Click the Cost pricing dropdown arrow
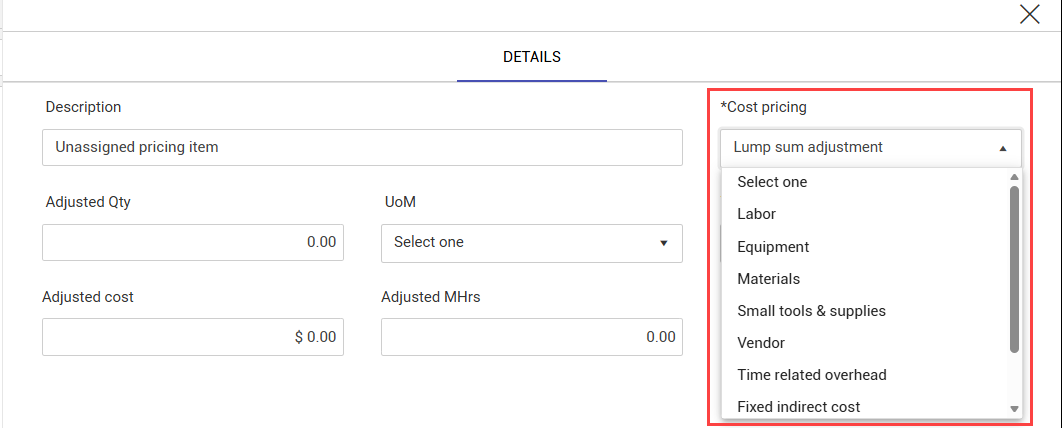The width and height of the screenshot is (1062, 428). pos(1002,148)
